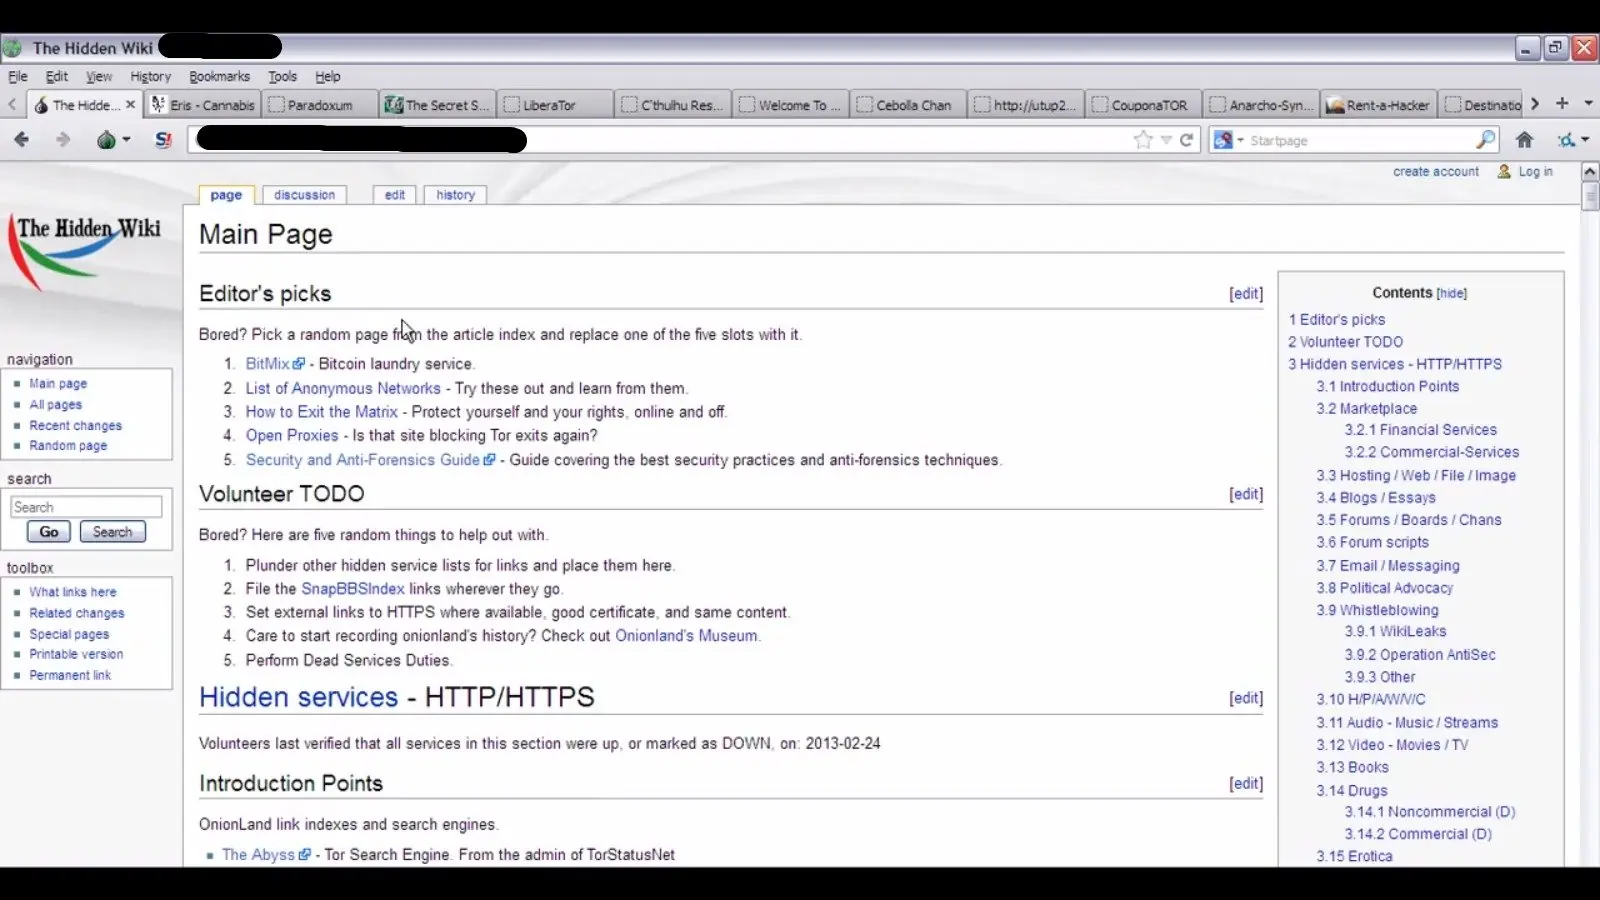Open Special pages in toolbox
The image size is (1600, 900).
[69, 634]
